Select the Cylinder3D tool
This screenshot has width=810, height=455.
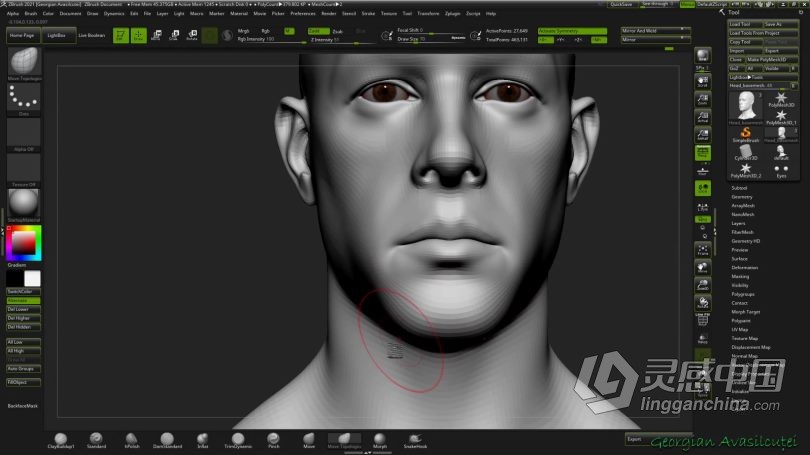pyautogui.click(x=745, y=152)
